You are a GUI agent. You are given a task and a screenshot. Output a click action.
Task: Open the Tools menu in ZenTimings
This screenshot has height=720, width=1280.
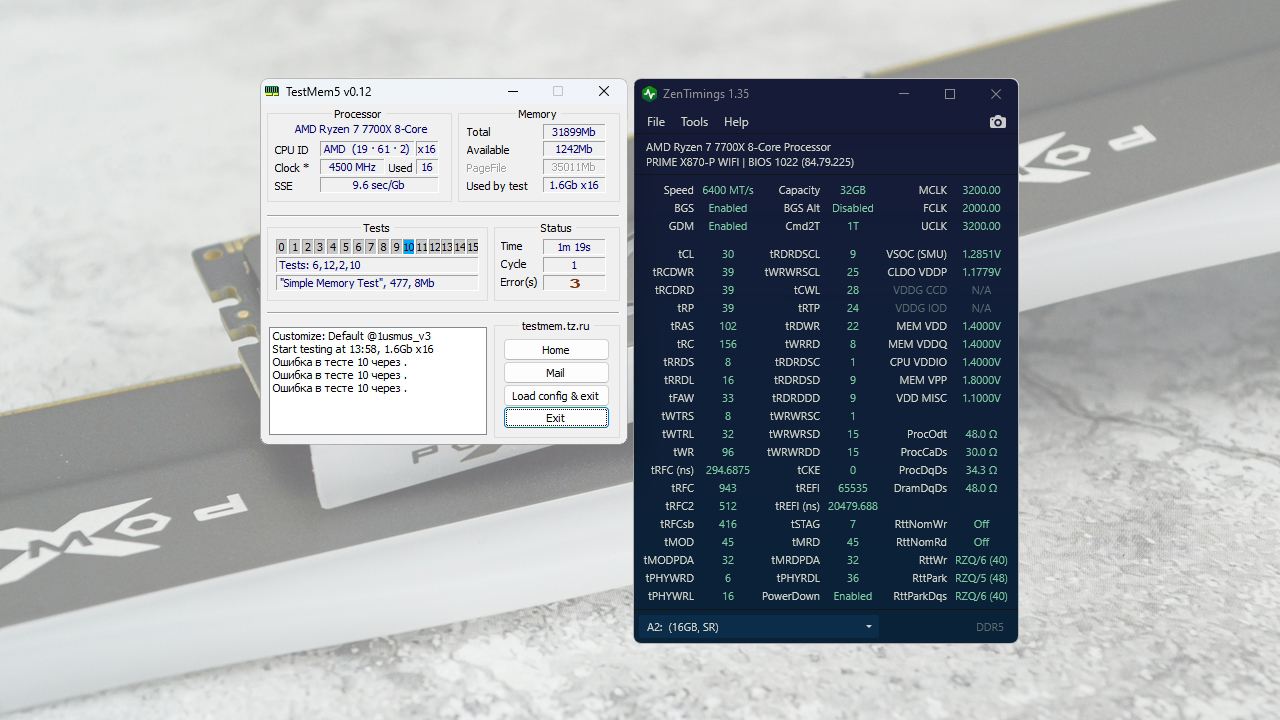coord(694,122)
